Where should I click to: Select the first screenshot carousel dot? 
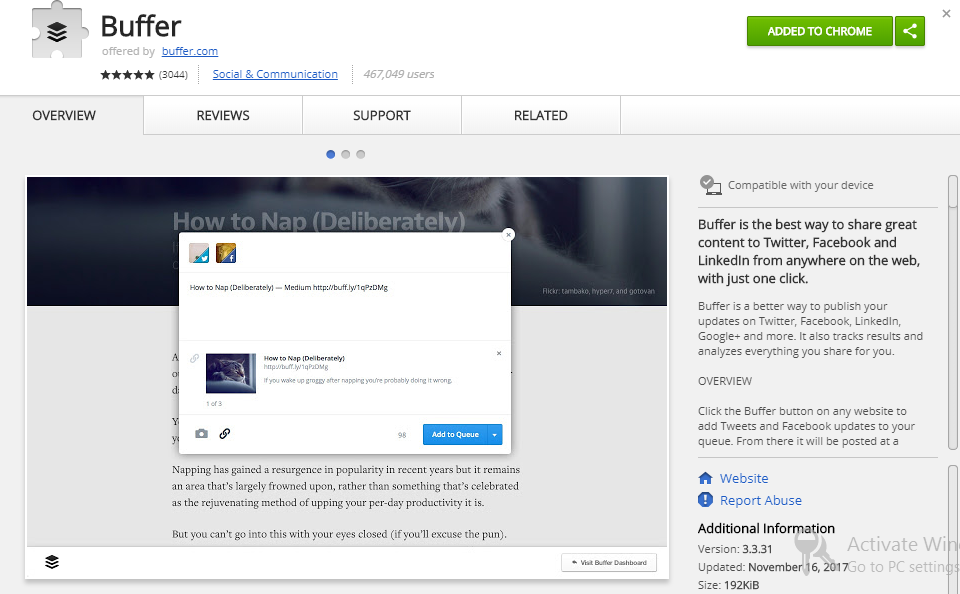coord(331,154)
